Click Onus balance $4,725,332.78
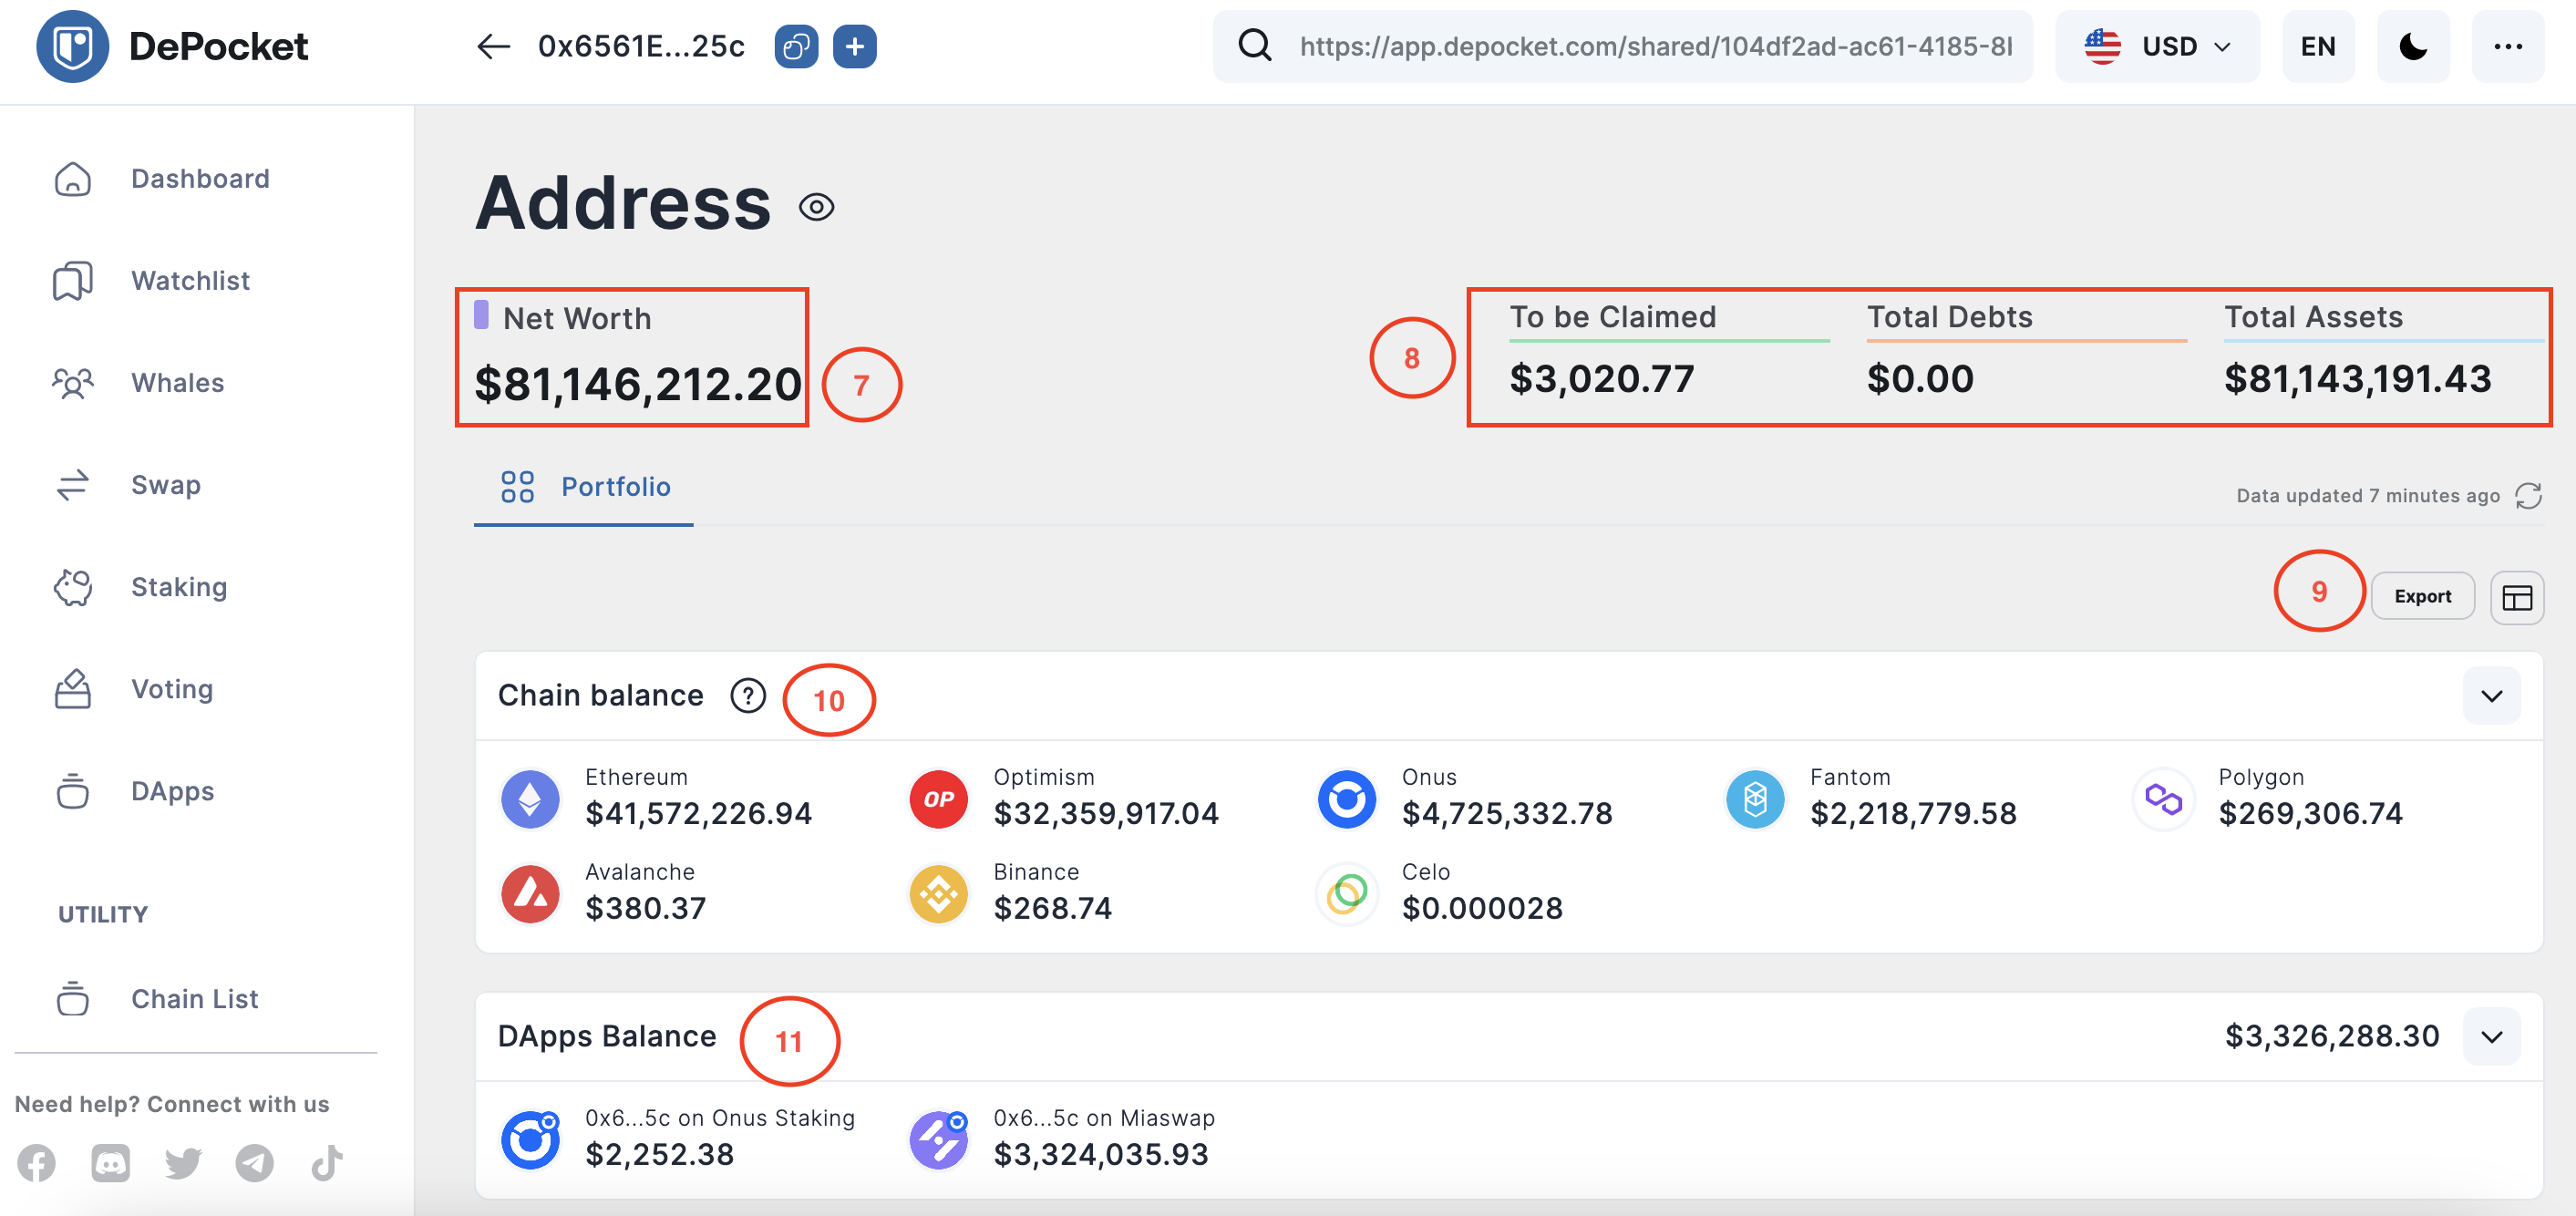Viewport: 2576px width, 1216px height. pyautogui.click(x=1507, y=814)
